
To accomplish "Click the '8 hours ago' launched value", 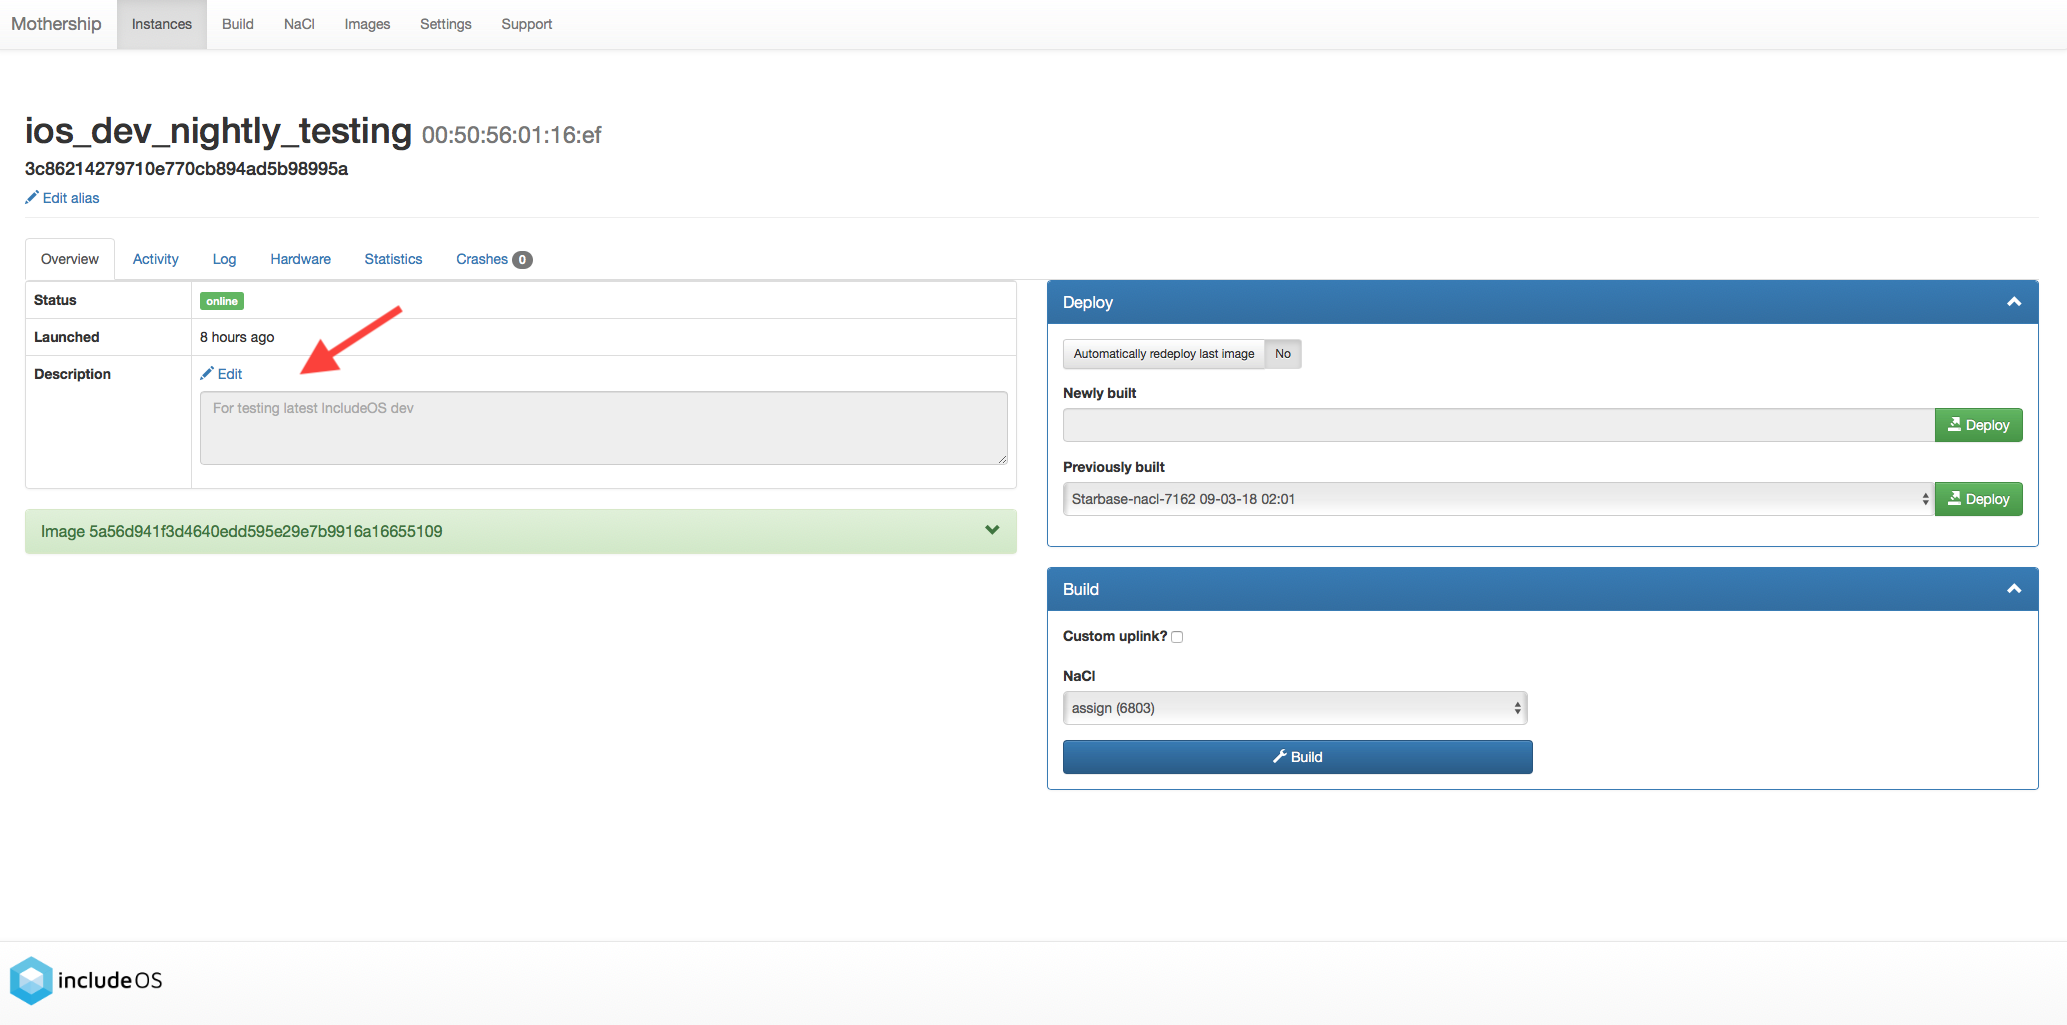I will (237, 337).
